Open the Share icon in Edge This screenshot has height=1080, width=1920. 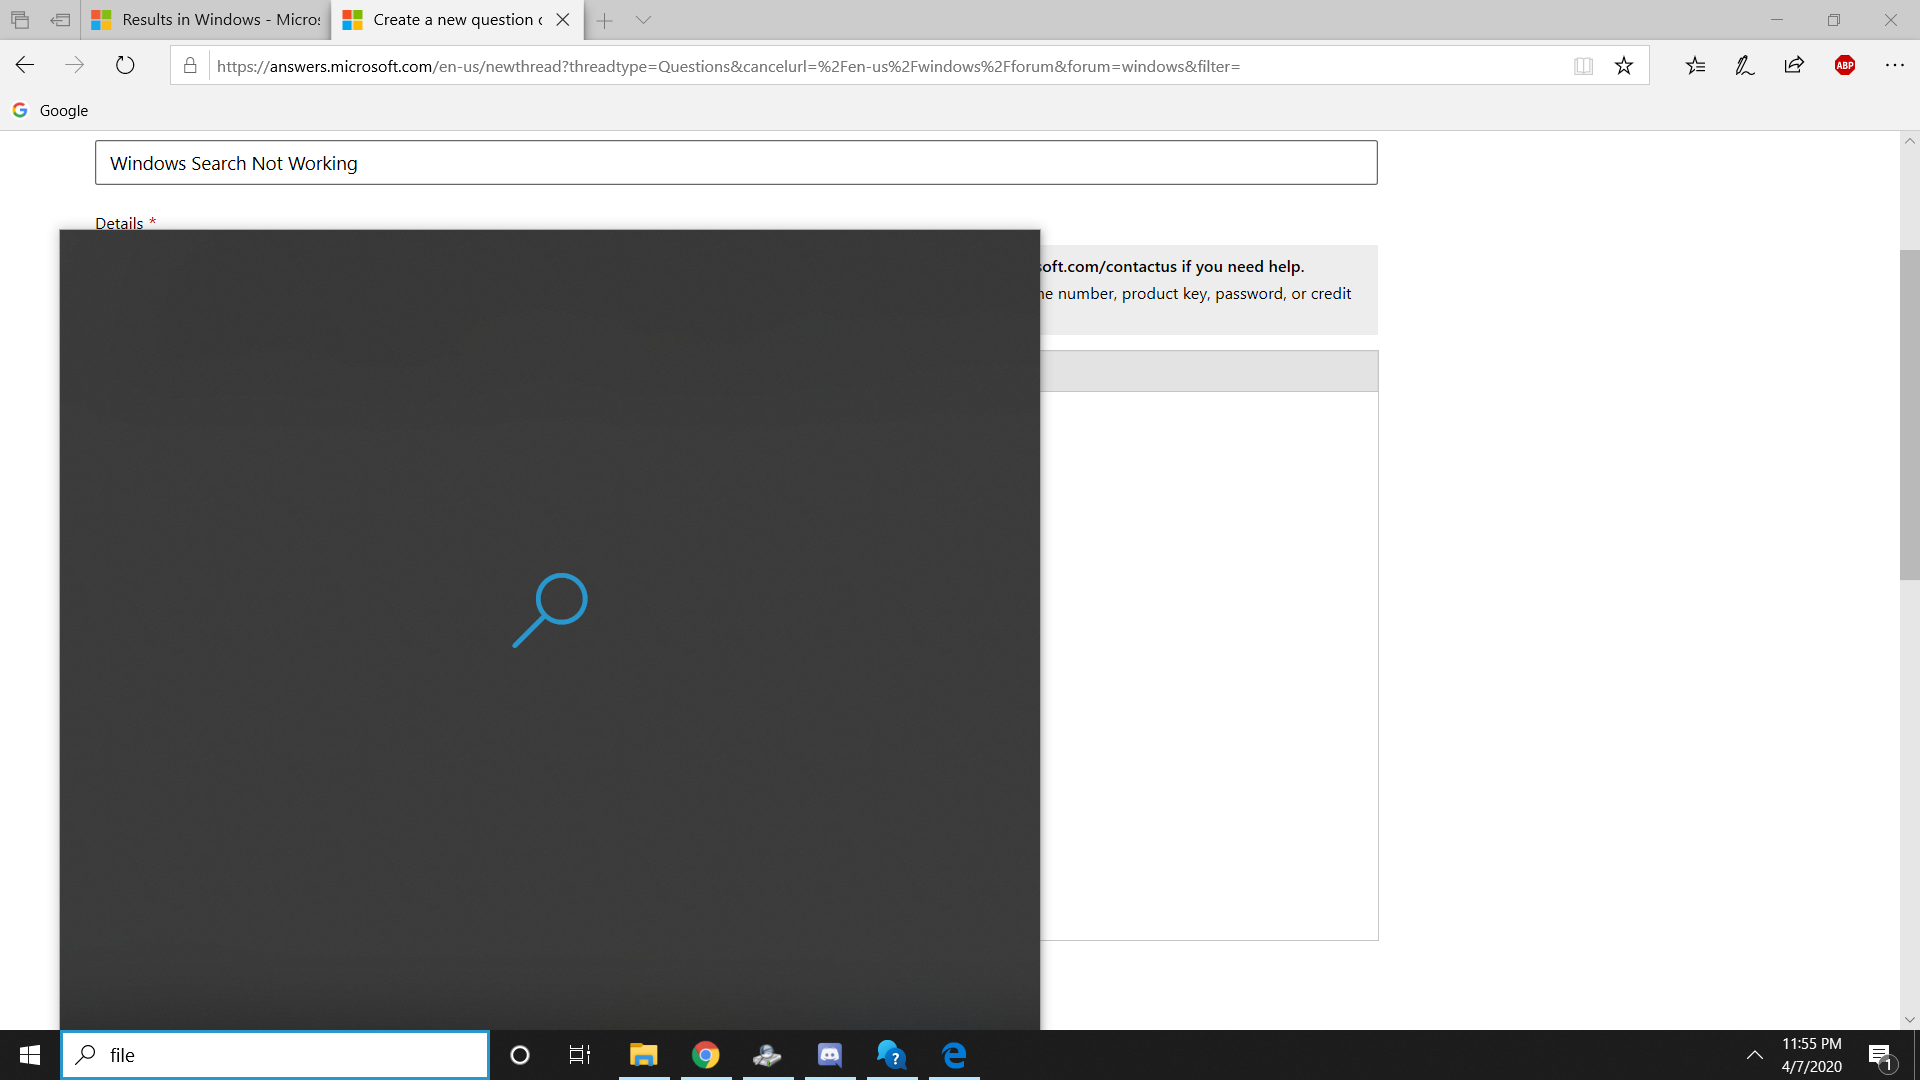coord(1794,65)
